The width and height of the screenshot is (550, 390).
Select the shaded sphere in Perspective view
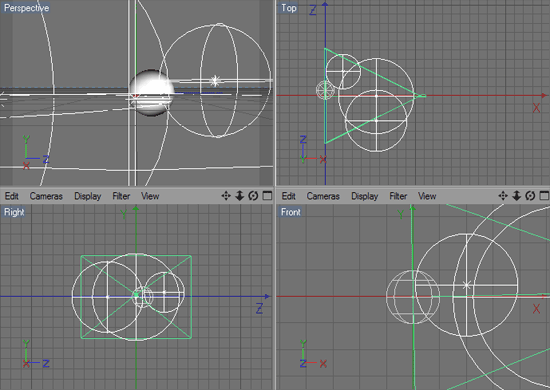[x=151, y=93]
